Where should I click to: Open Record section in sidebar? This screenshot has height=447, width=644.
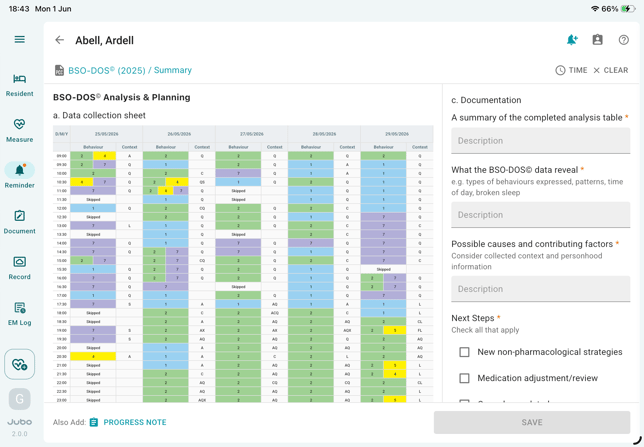pyautogui.click(x=19, y=268)
